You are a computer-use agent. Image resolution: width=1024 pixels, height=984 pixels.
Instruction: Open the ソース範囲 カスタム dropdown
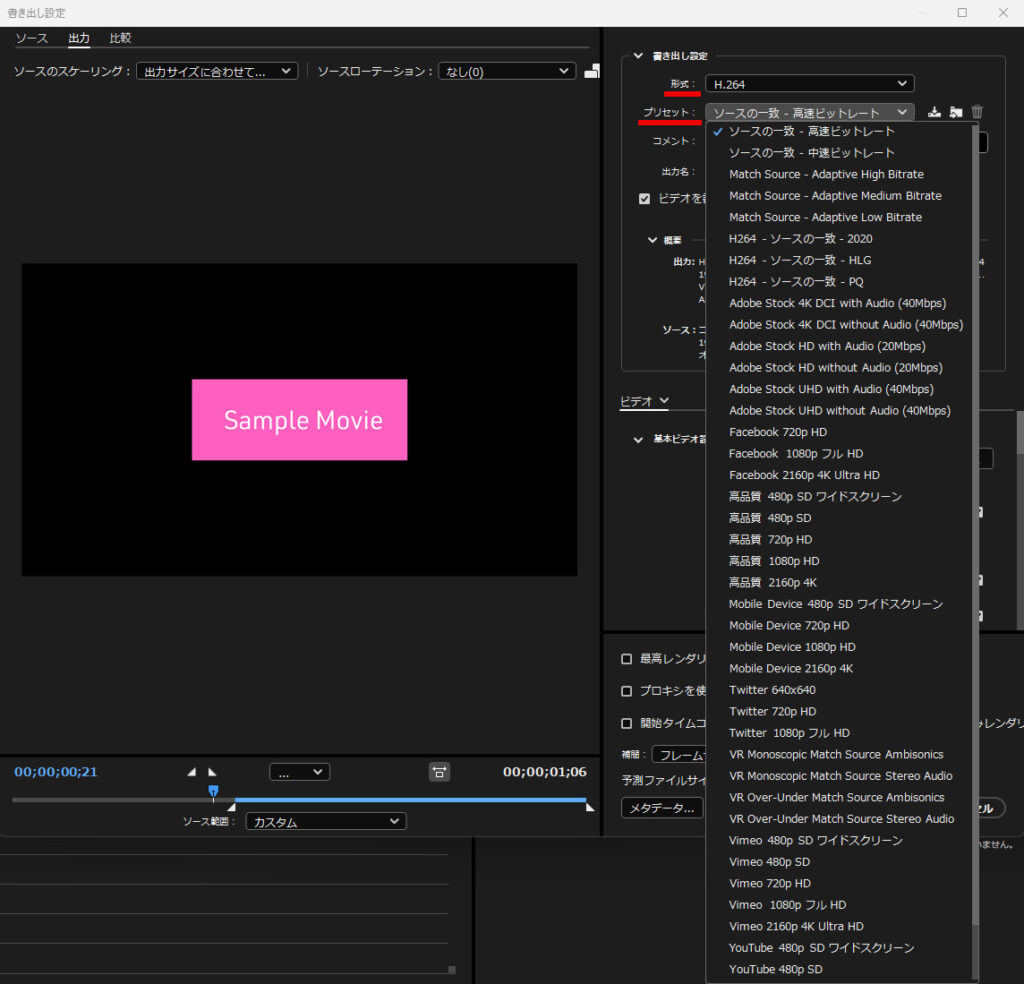tap(325, 822)
